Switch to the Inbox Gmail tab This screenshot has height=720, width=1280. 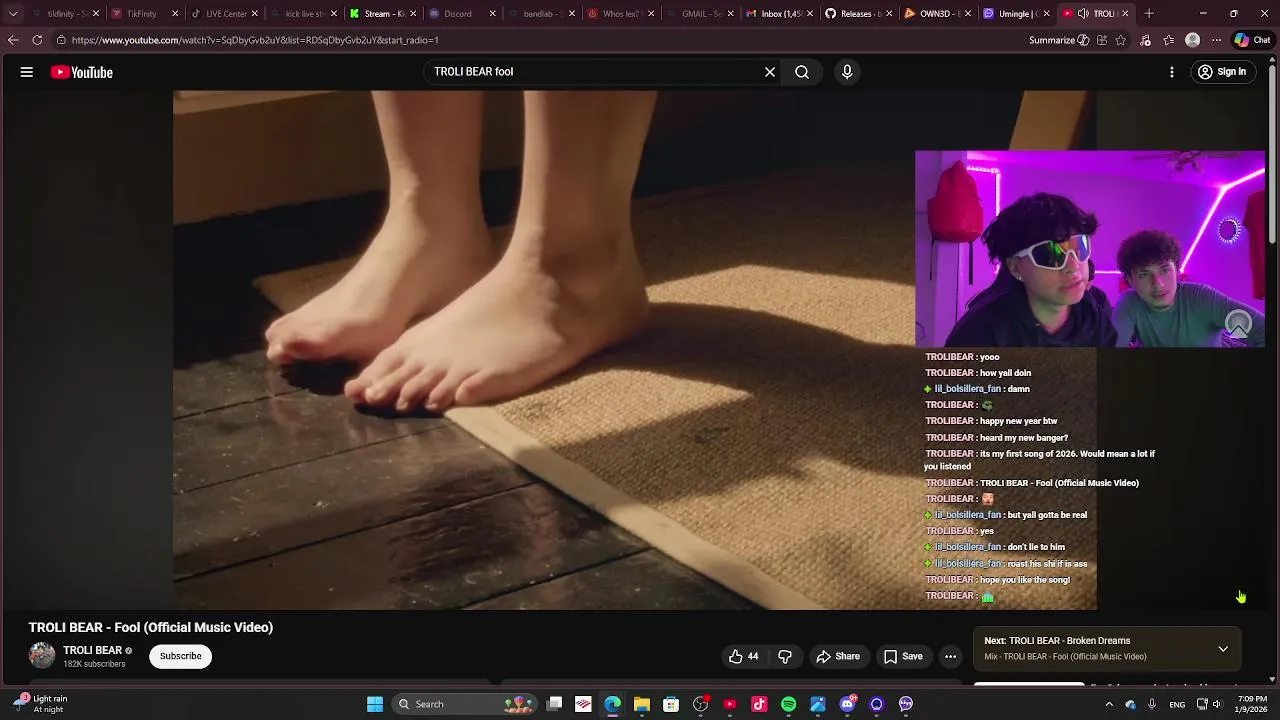tap(779, 14)
